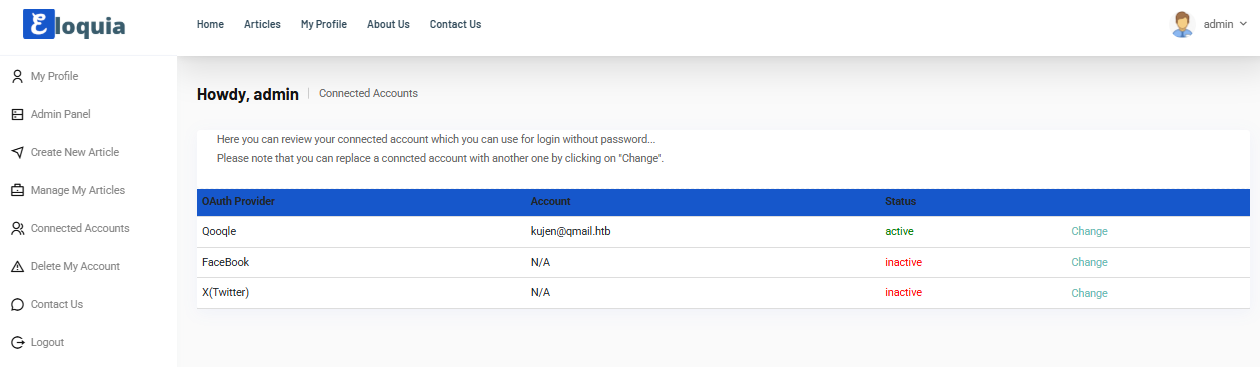1260x367 pixels.
Task: Go to About Us in top navigation
Action: [388, 24]
